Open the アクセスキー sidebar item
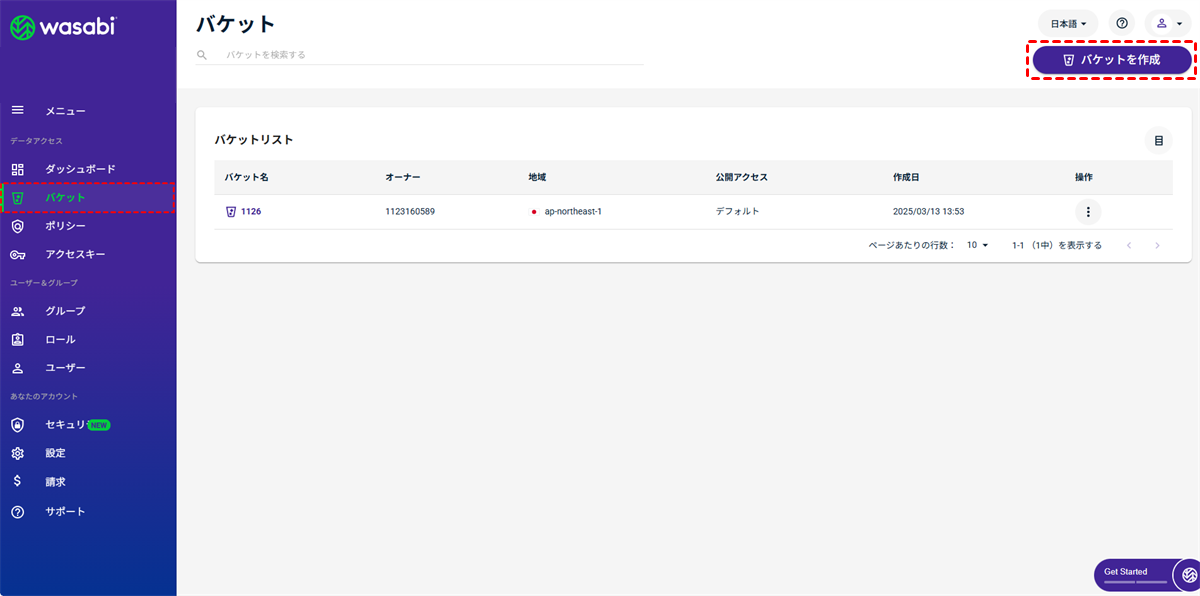Viewport: 1200px width, 596px height. tap(88, 254)
